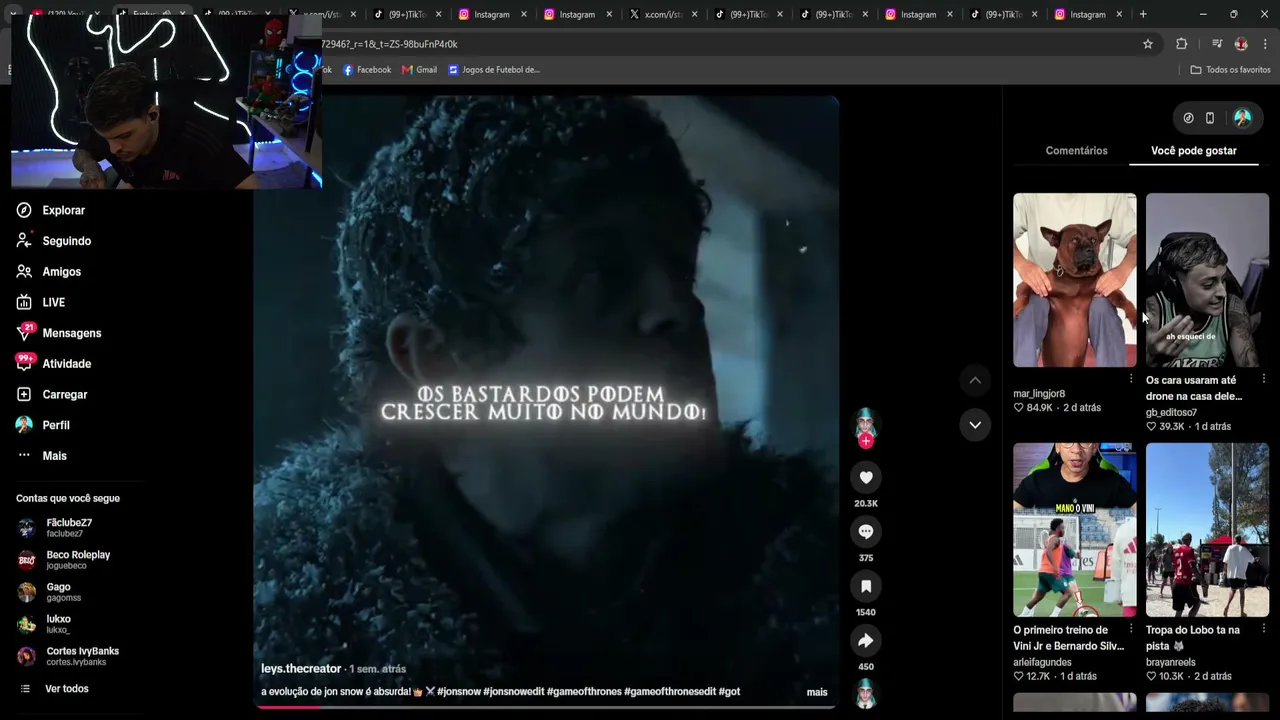Open options for the drone video card
This screenshot has width=1280, height=720.
click(1264, 379)
